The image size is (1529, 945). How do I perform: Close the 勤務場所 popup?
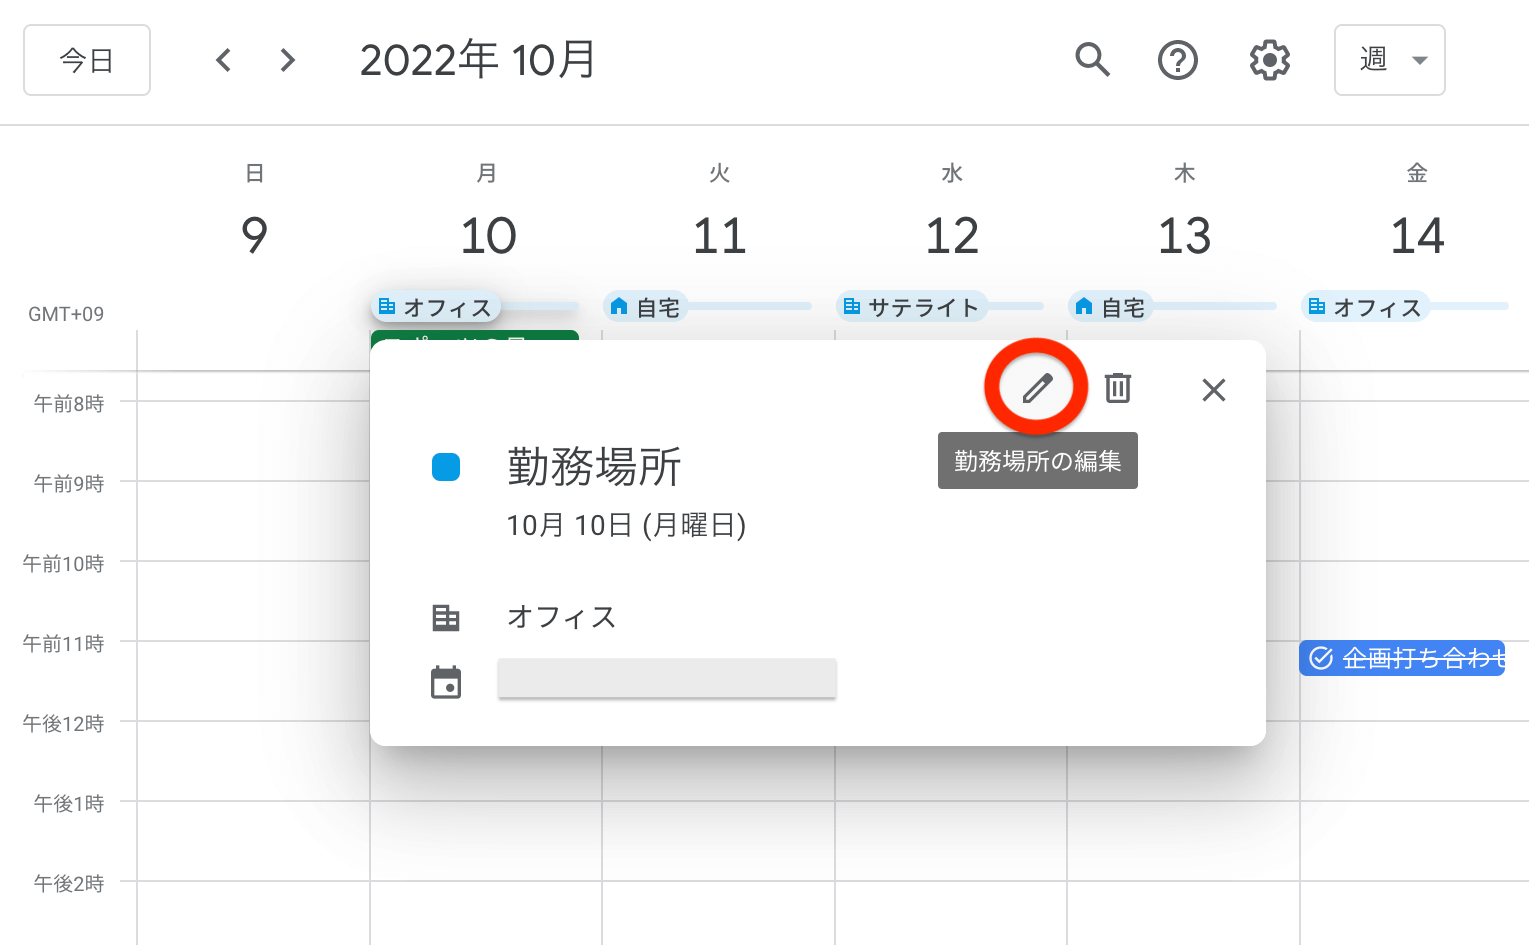[1213, 390]
